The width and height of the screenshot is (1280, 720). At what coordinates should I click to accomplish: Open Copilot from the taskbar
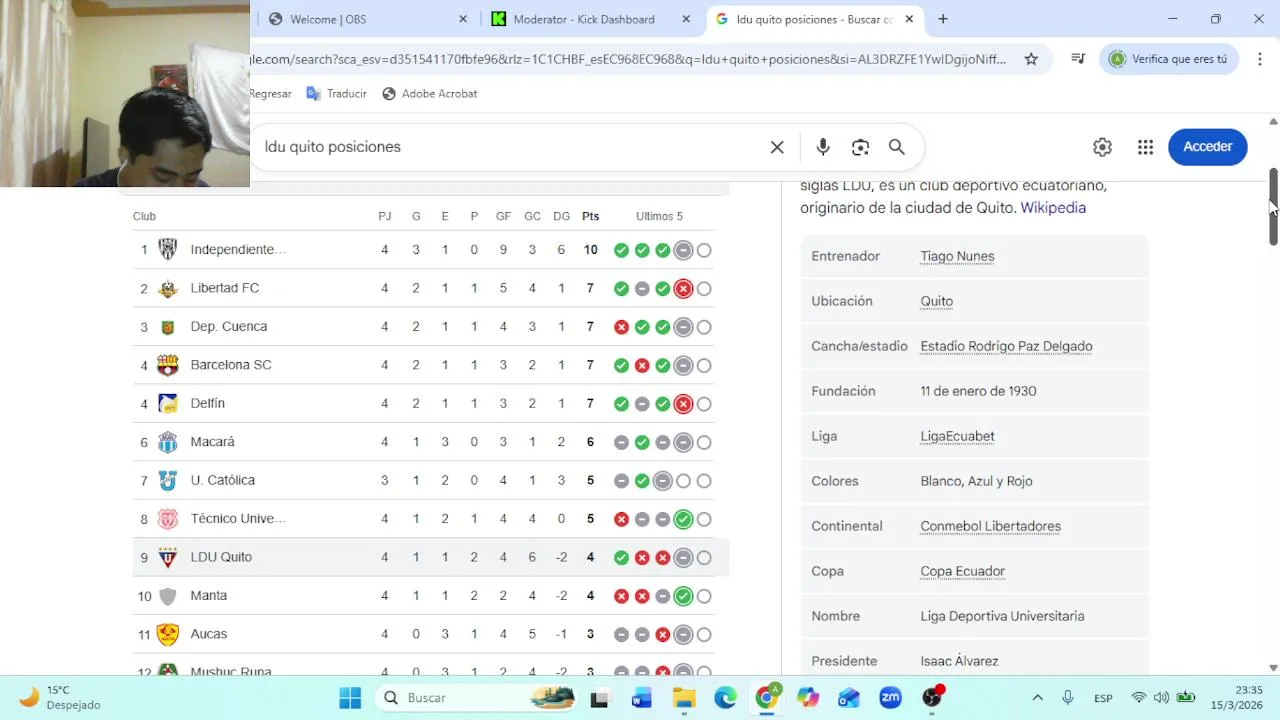click(x=808, y=698)
